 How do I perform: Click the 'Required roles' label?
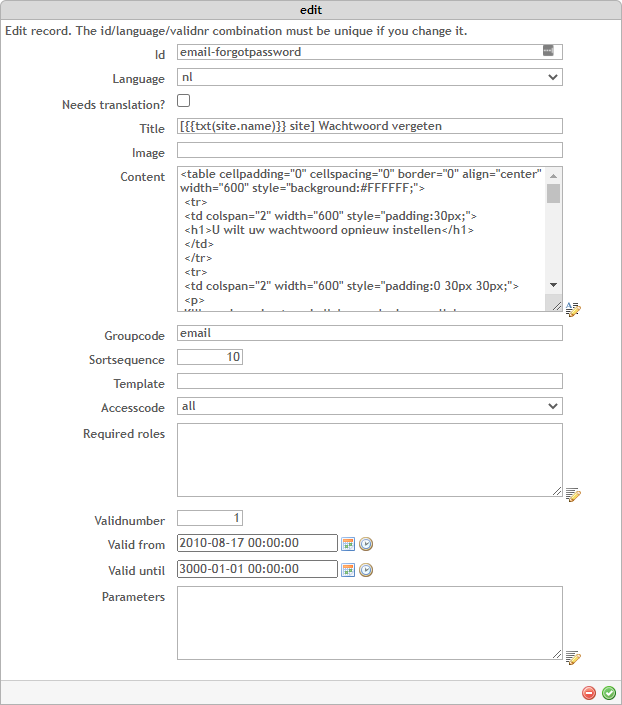[124, 434]
